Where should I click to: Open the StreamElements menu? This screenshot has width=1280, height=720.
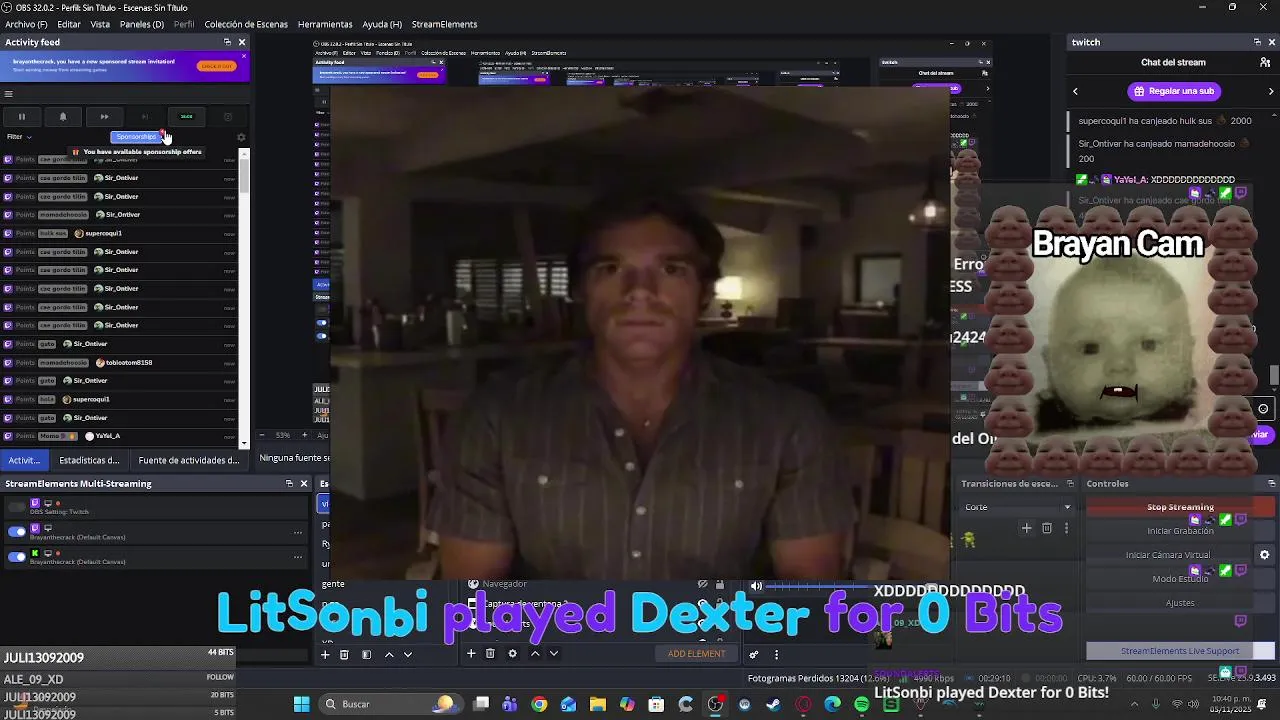tap(444, 24)
